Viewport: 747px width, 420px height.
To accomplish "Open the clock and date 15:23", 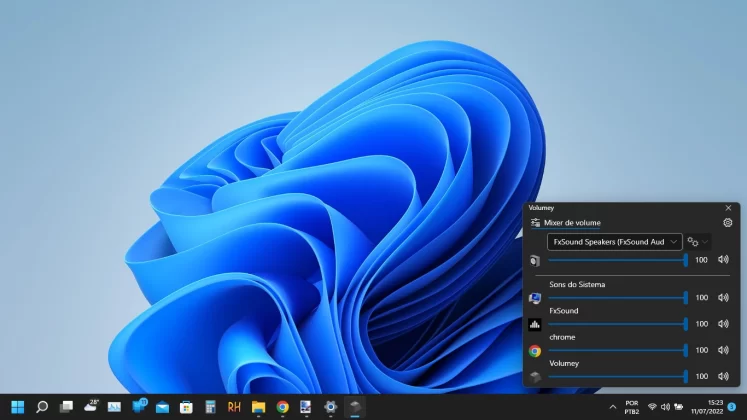I will point(707,407).
